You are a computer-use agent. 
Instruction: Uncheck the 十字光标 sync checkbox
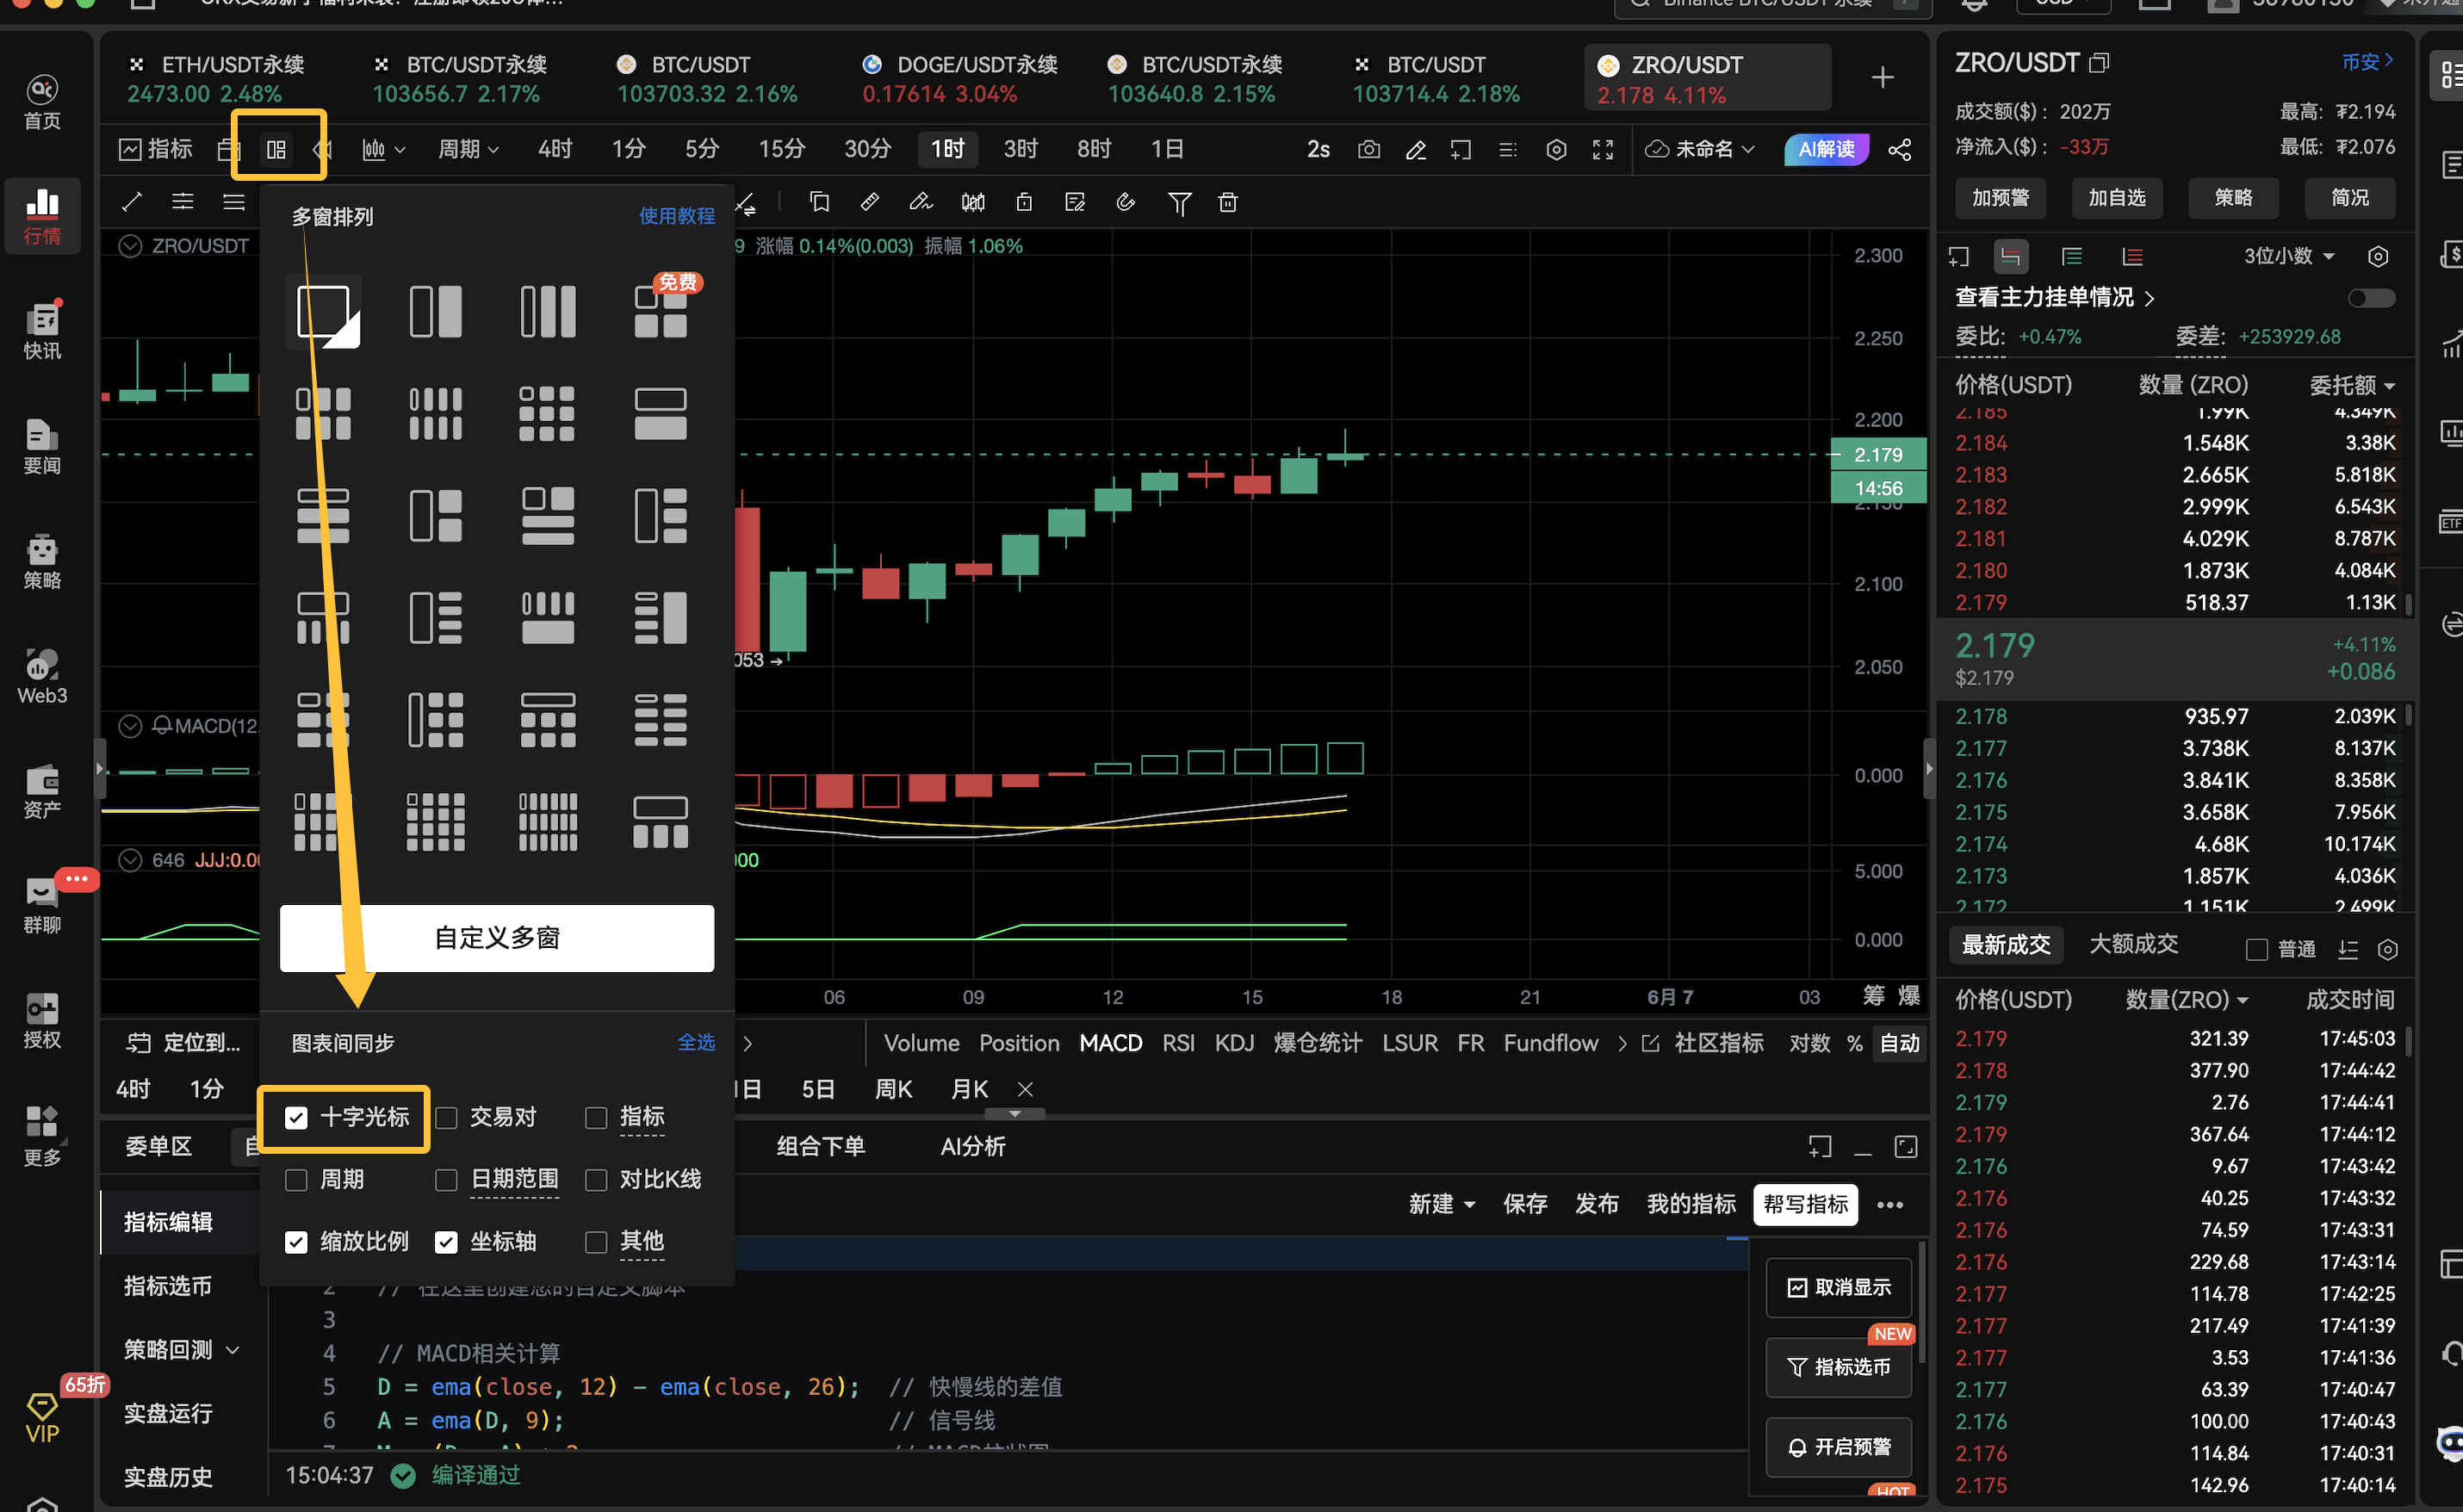[296, 1117]
